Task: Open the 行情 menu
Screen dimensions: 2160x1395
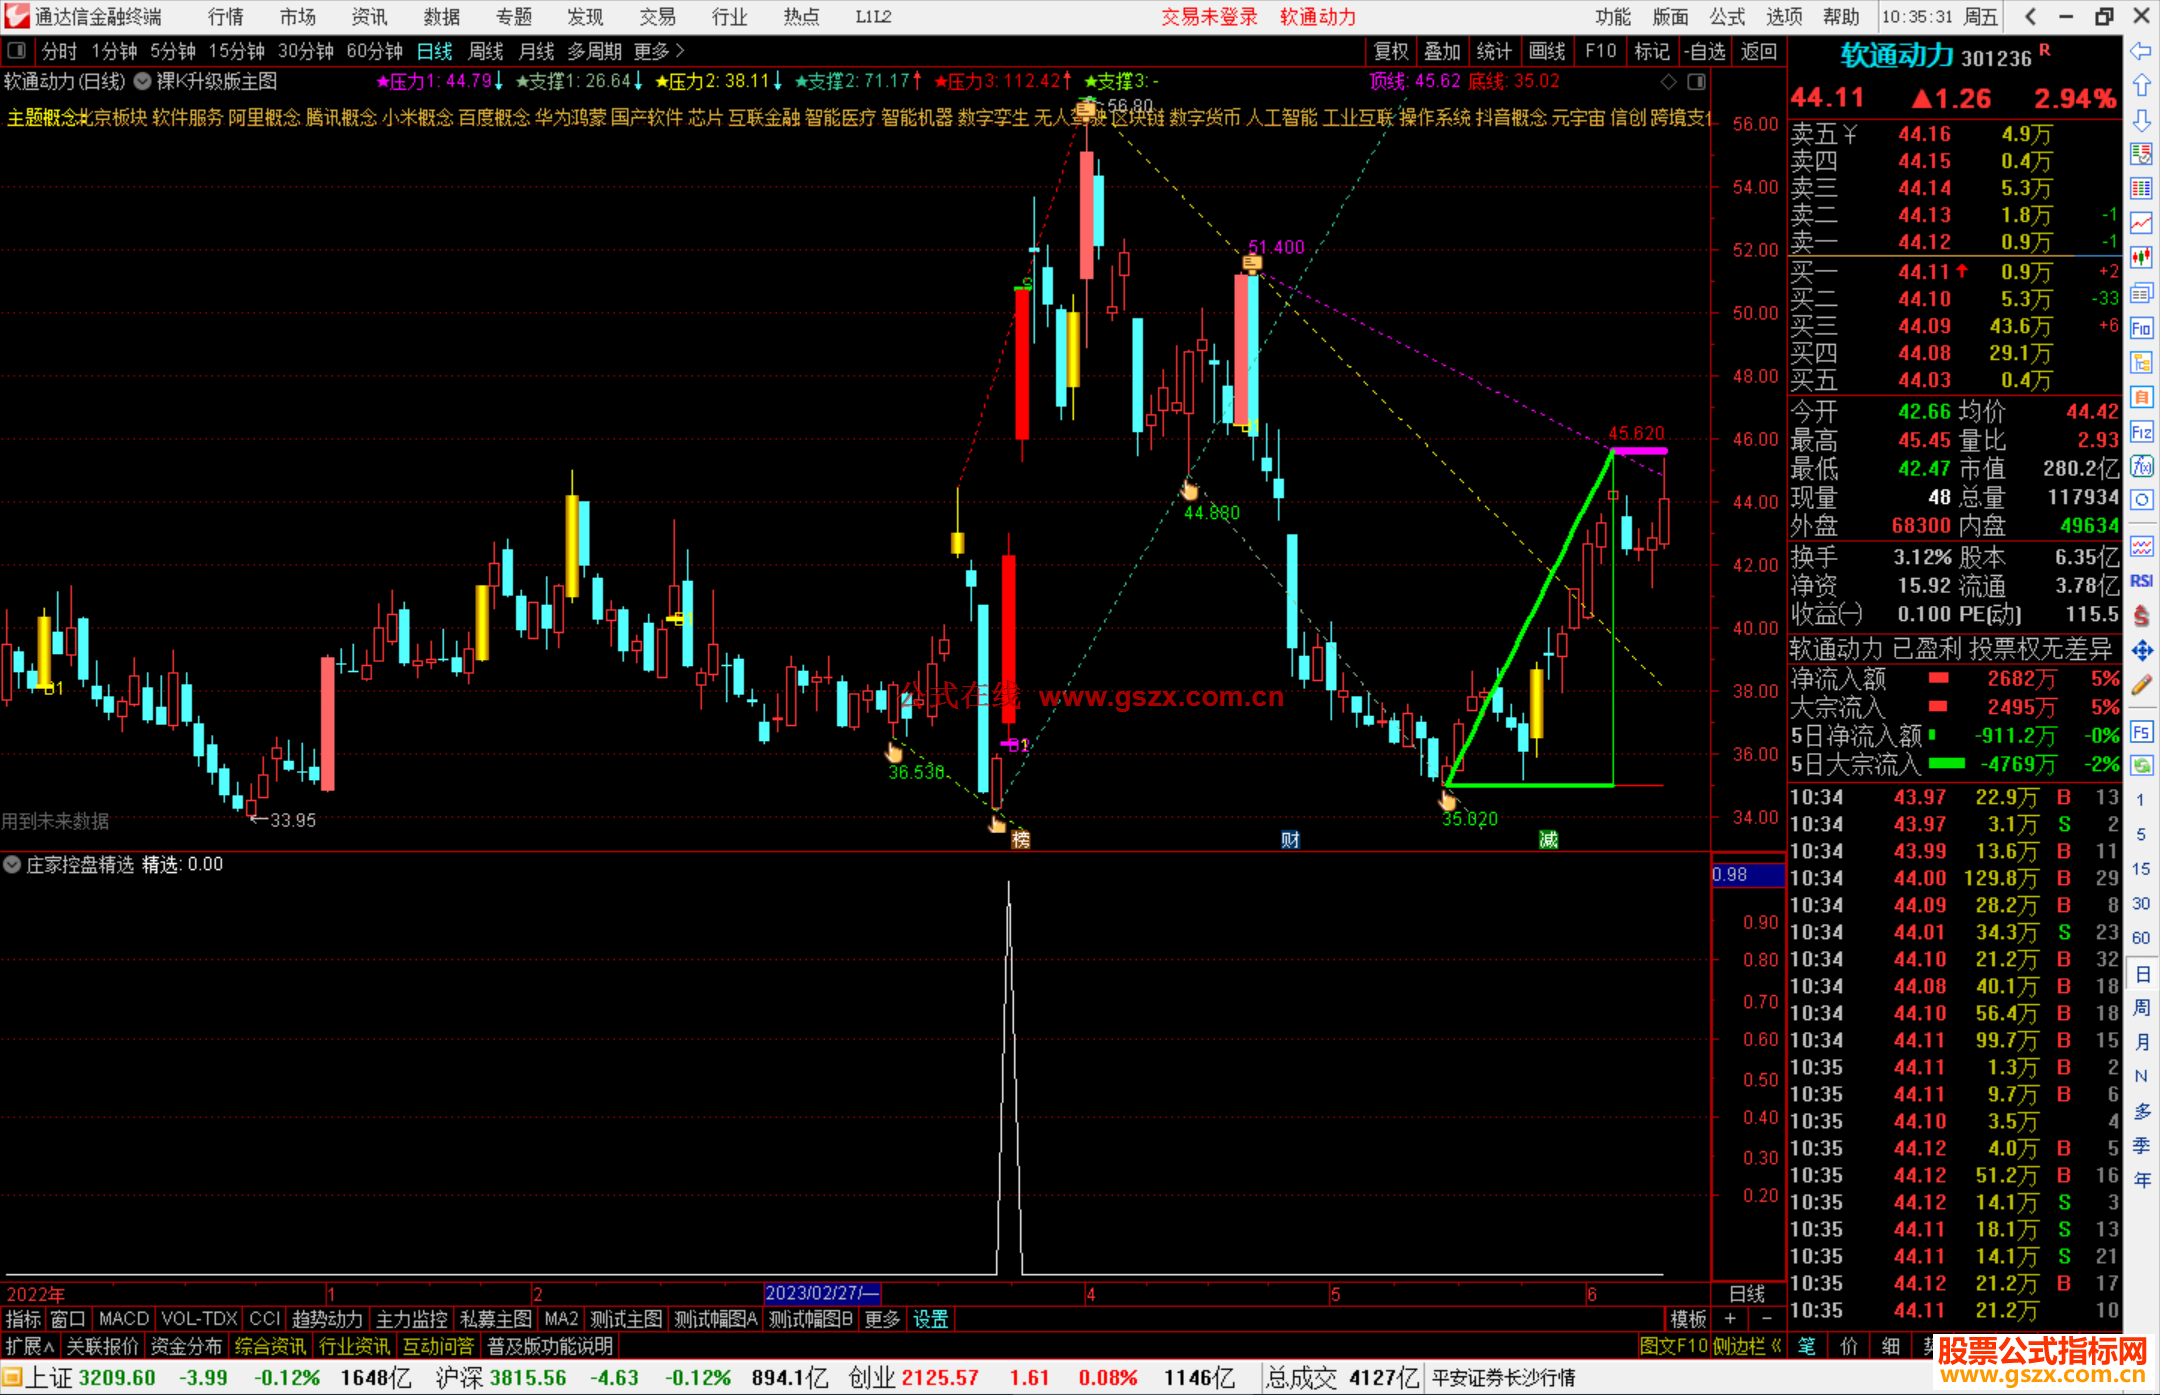Action: [x=226, y=17]
